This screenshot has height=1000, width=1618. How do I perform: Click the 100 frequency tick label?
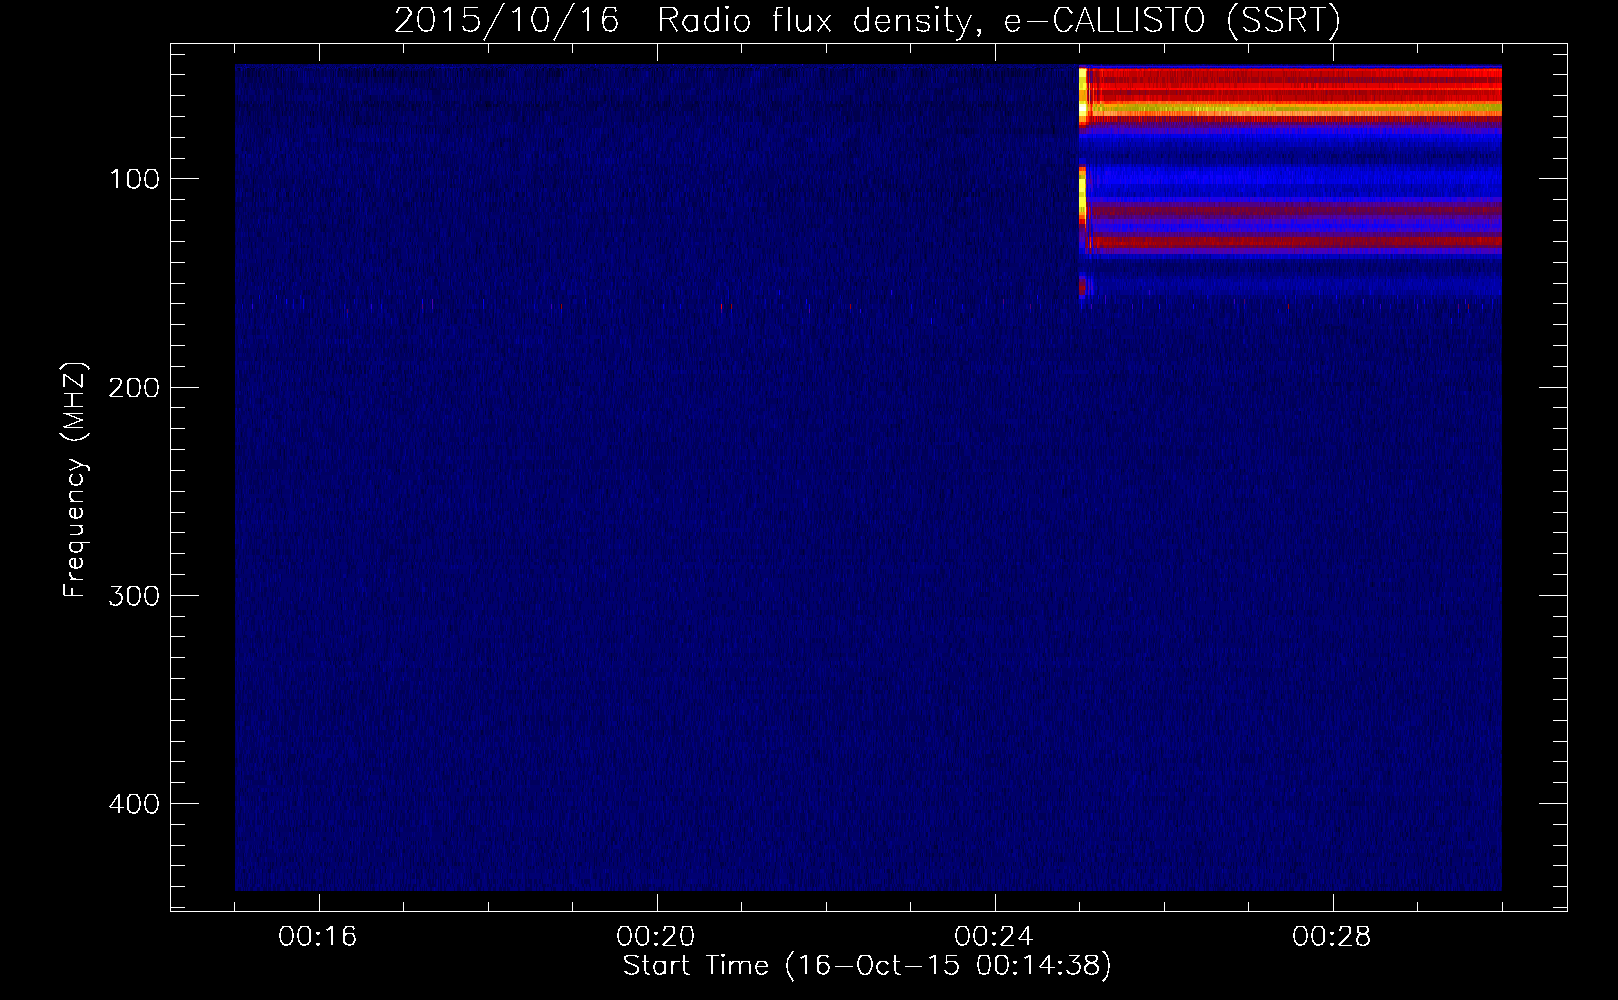[x=134, y=179]
